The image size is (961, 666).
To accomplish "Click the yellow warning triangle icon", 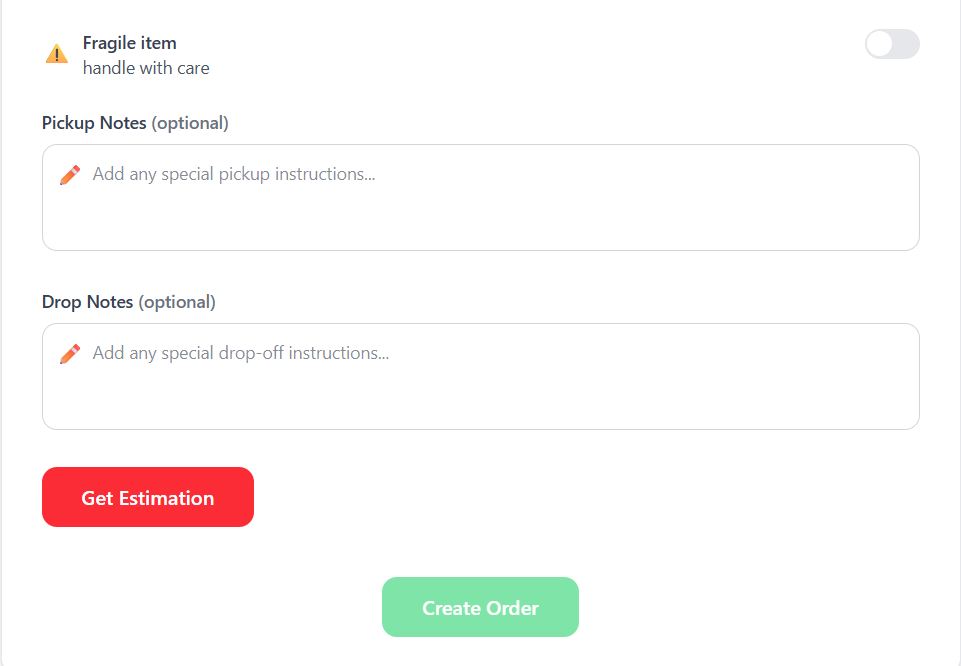I will pos(57,54).
